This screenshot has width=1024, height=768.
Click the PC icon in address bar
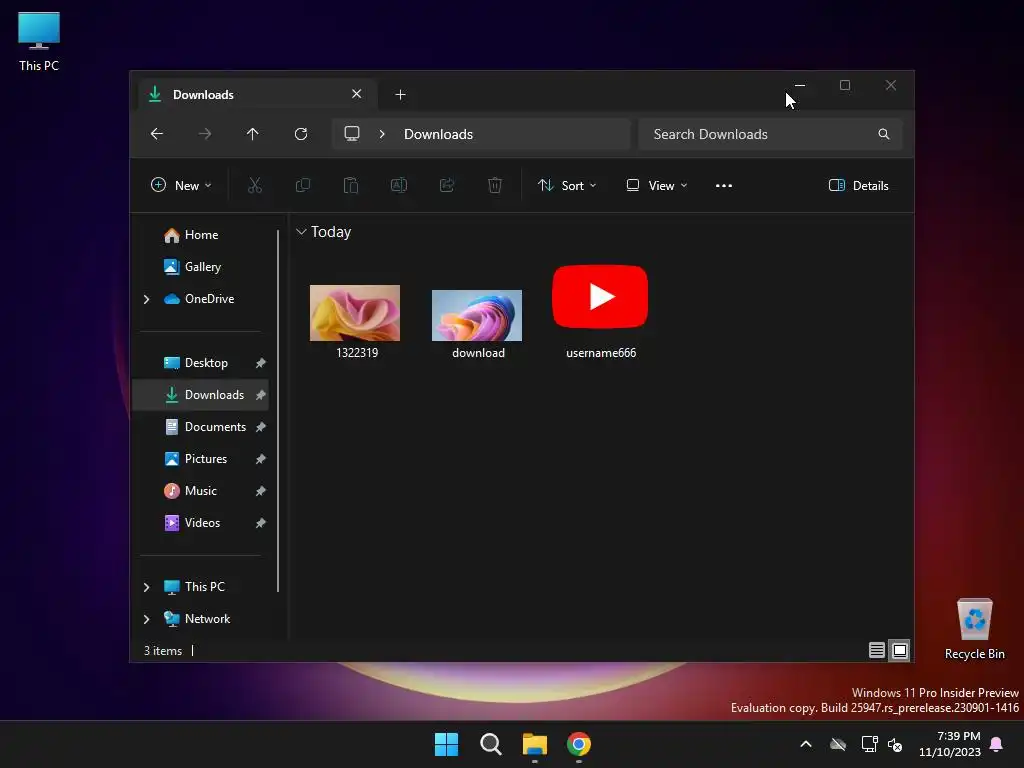pyautogui.click(x=352, y=134)
